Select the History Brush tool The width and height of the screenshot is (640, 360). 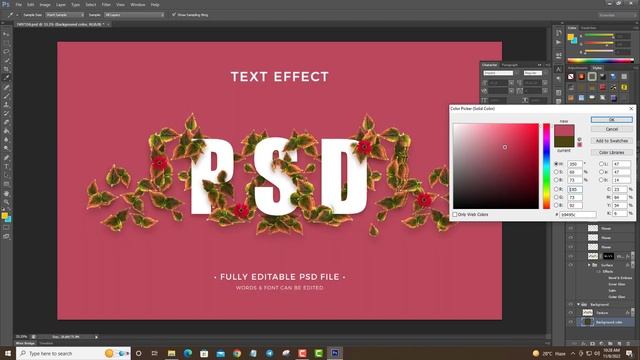tap(6, 113)
